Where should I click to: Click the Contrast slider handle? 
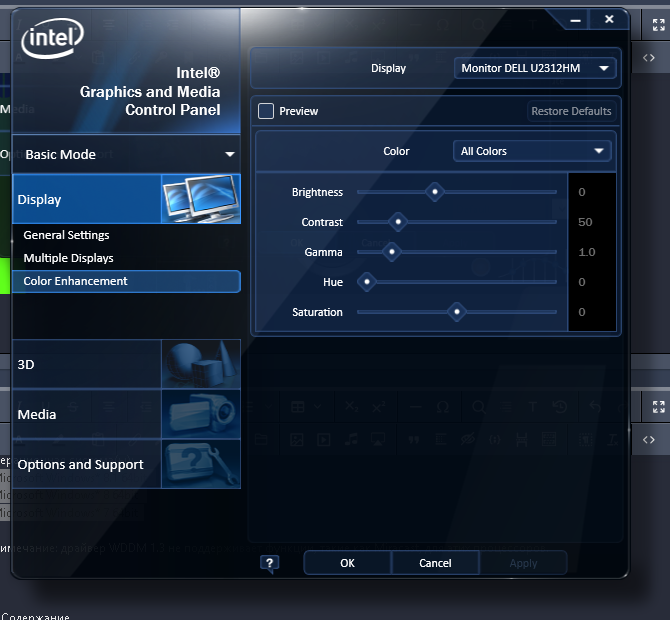tap(398, 222)
